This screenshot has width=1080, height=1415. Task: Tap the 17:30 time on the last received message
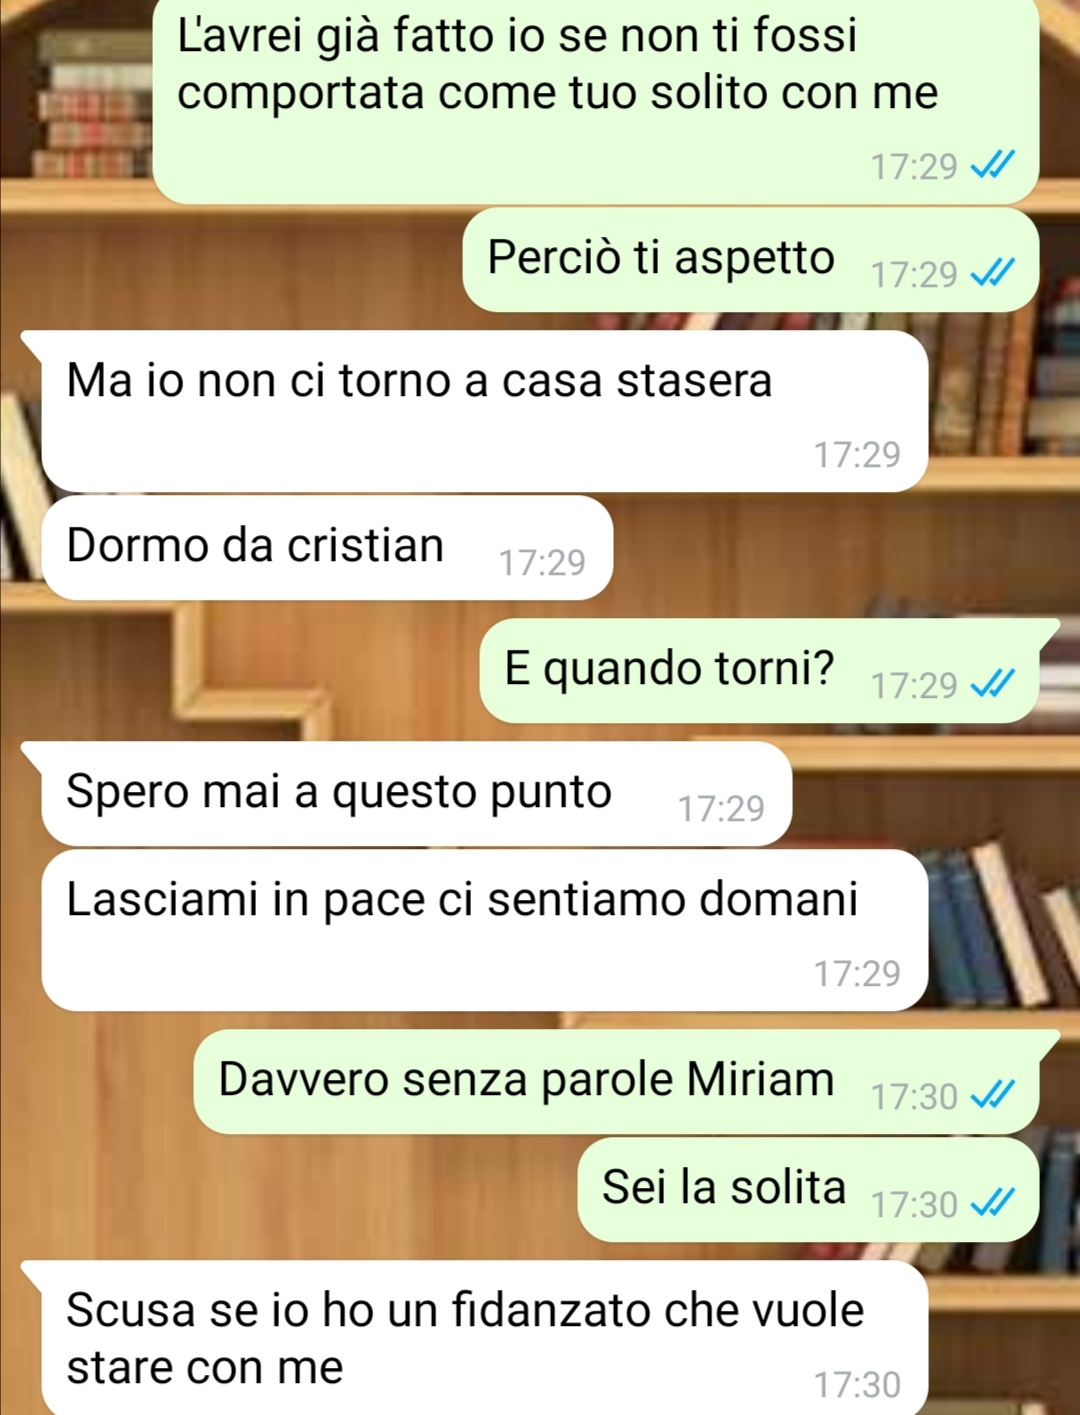tap(857, 1384)
